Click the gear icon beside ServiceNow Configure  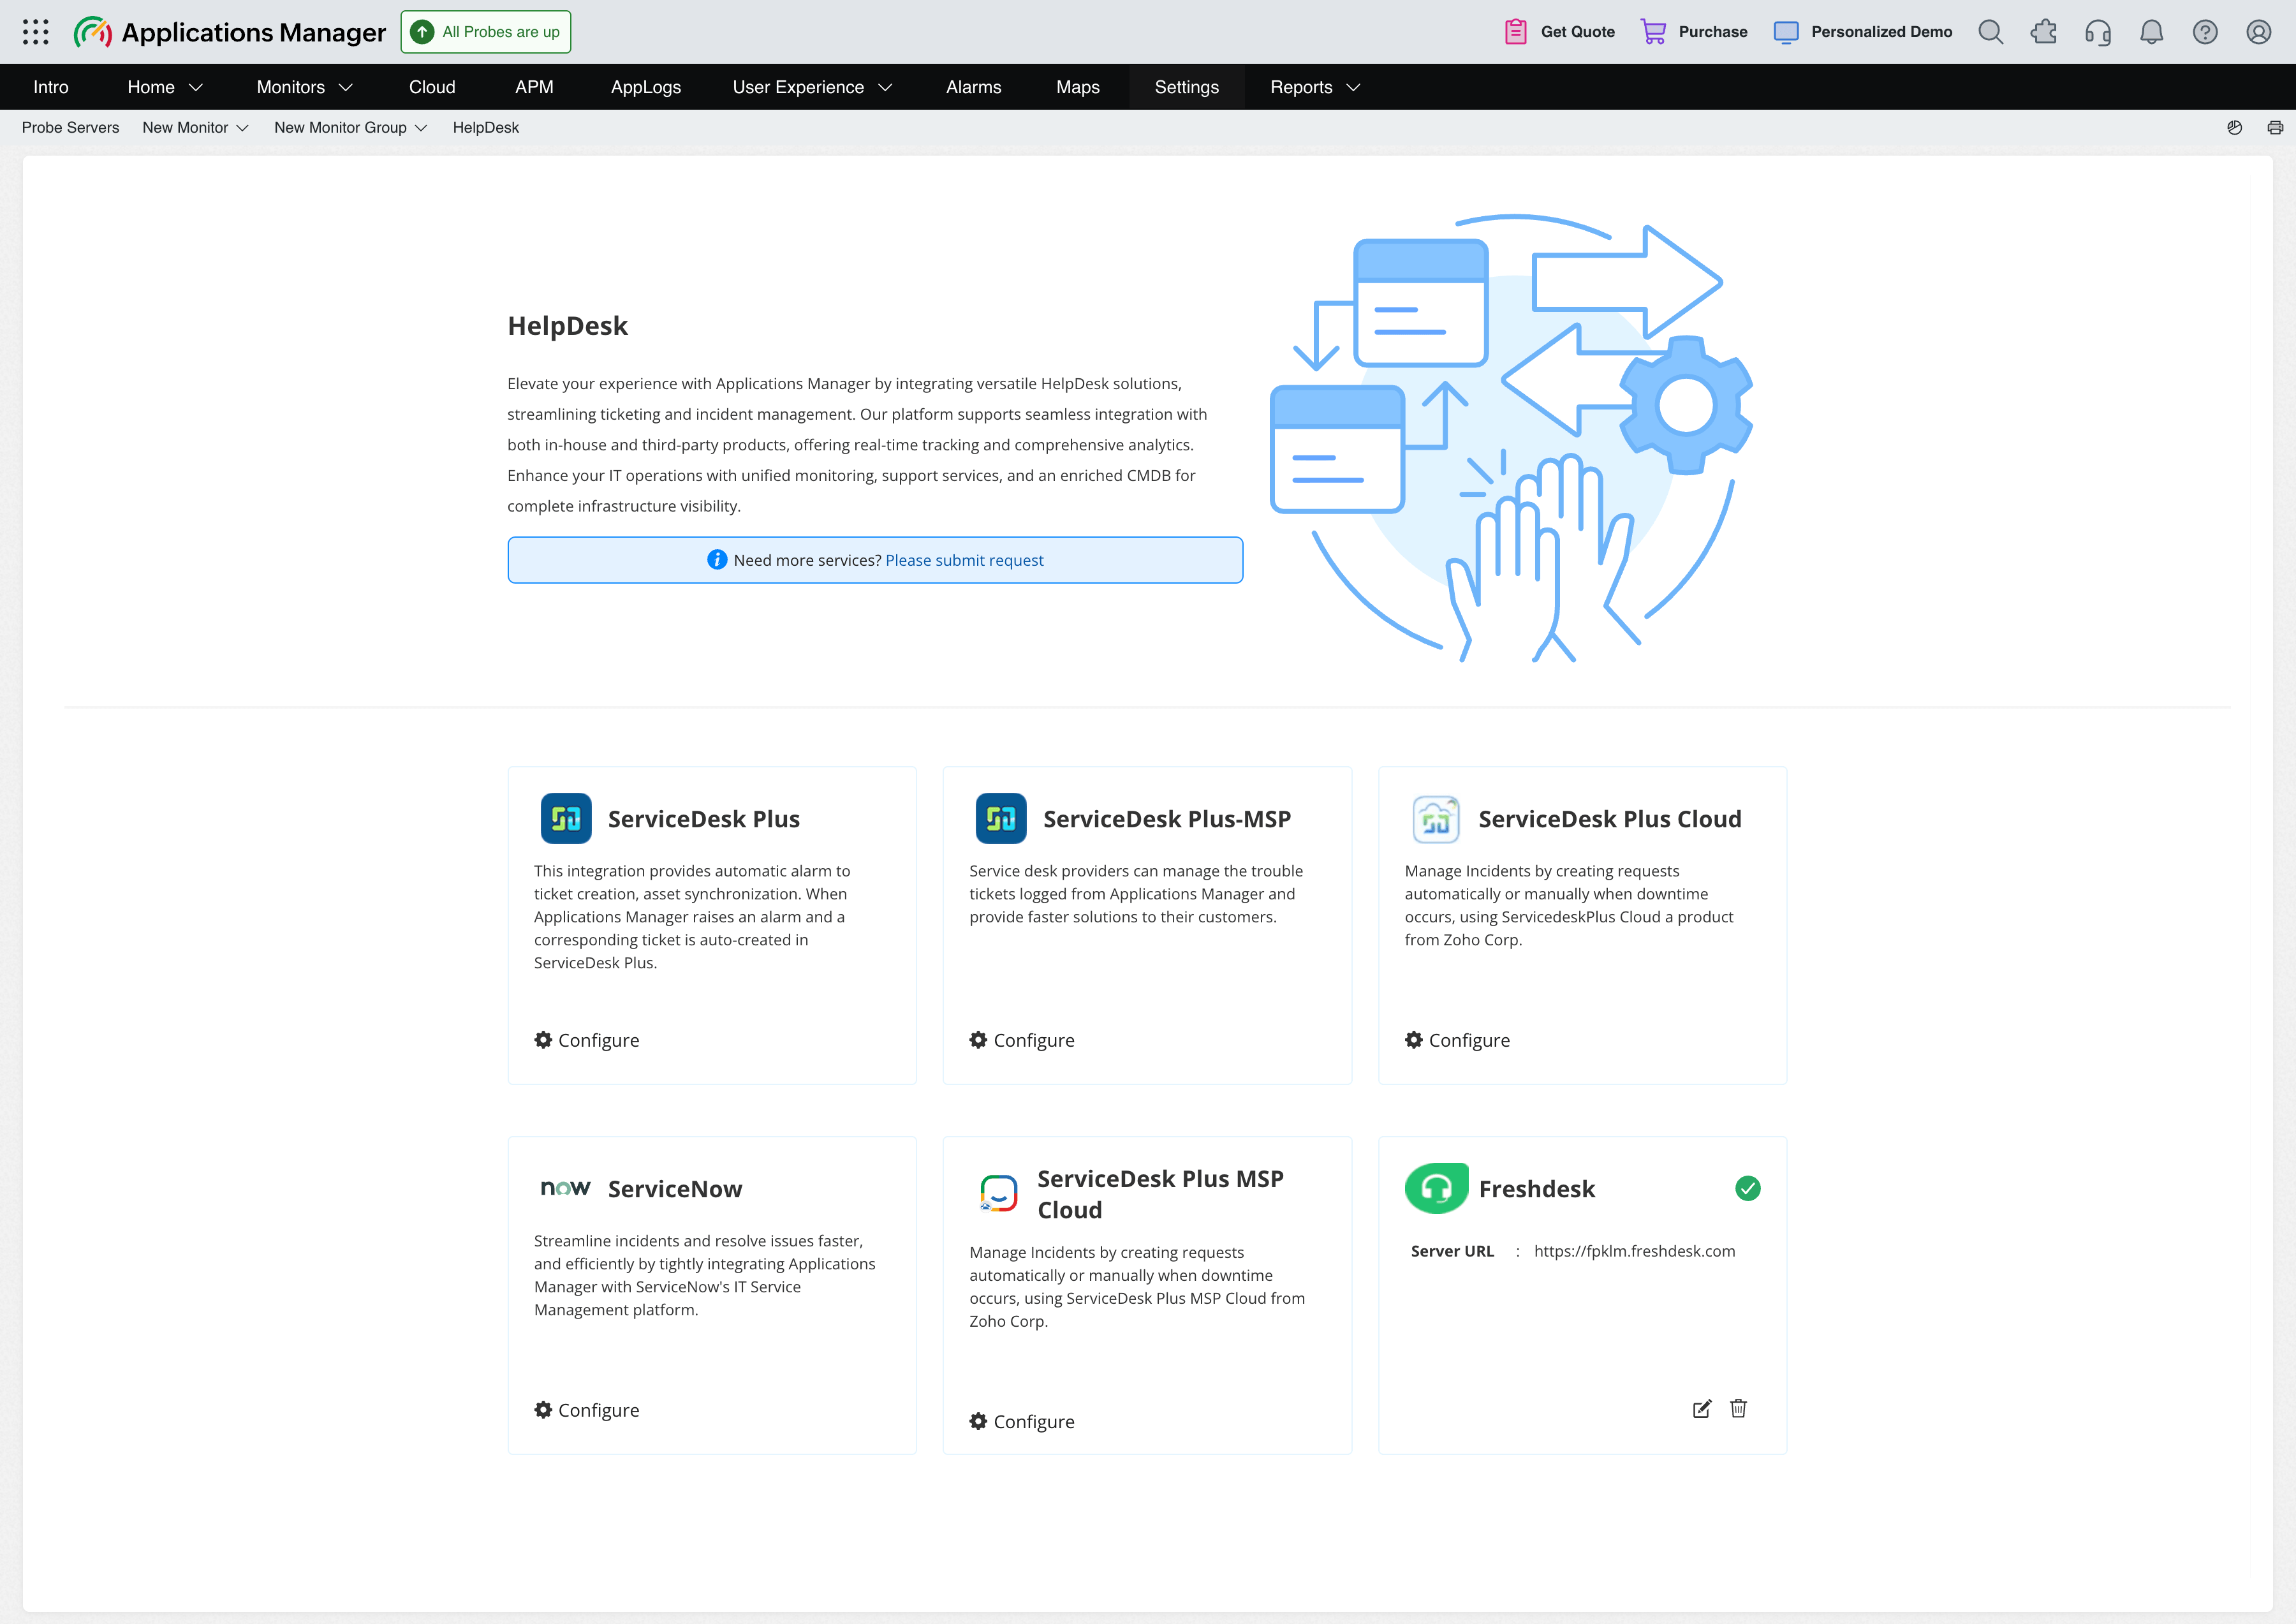543,1409
